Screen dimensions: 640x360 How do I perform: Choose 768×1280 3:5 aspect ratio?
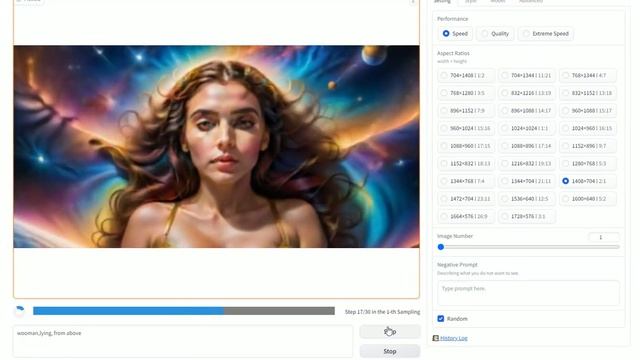click(x=466, y=93)
